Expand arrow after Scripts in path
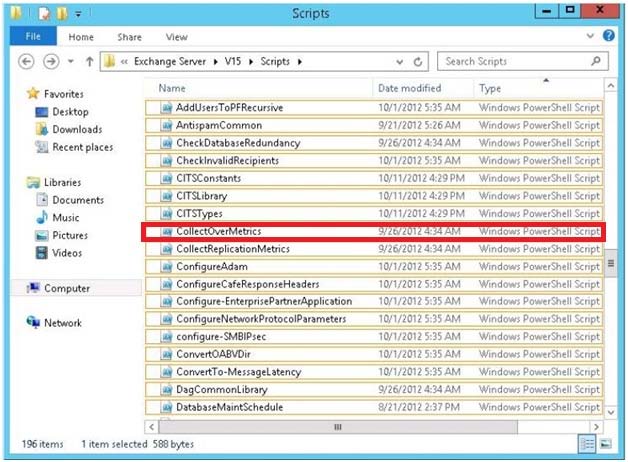Screen dimensions: 628x462 click(300, 62)
